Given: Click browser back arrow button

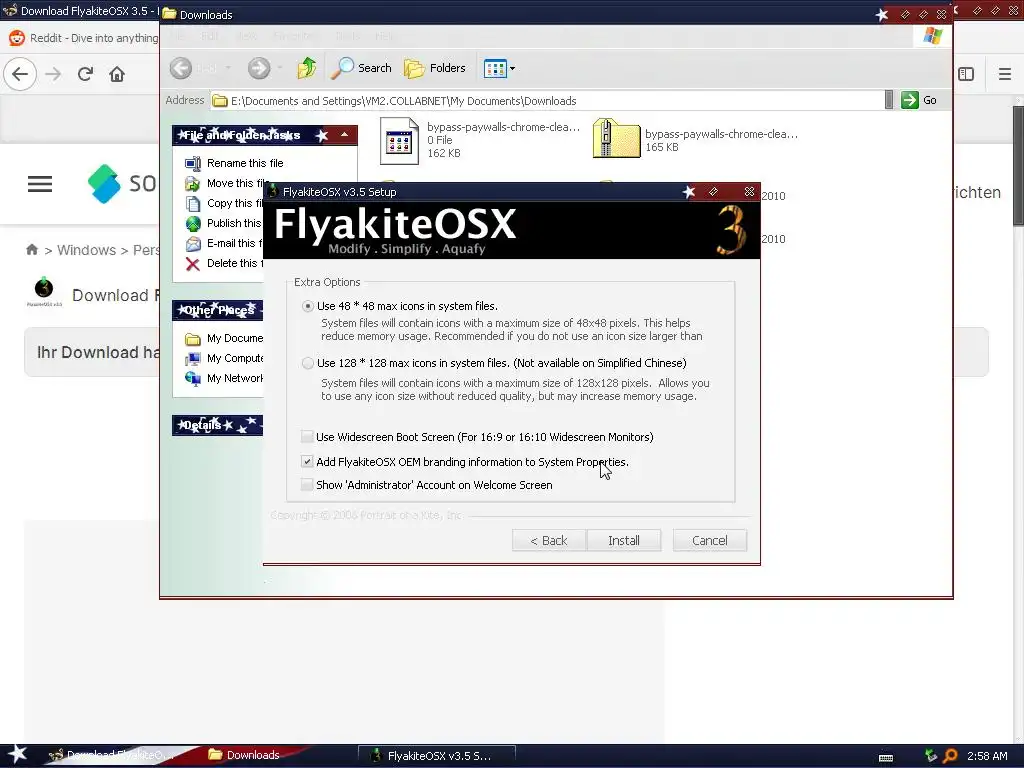Looking at the screenshot, I should click(20, 74).
